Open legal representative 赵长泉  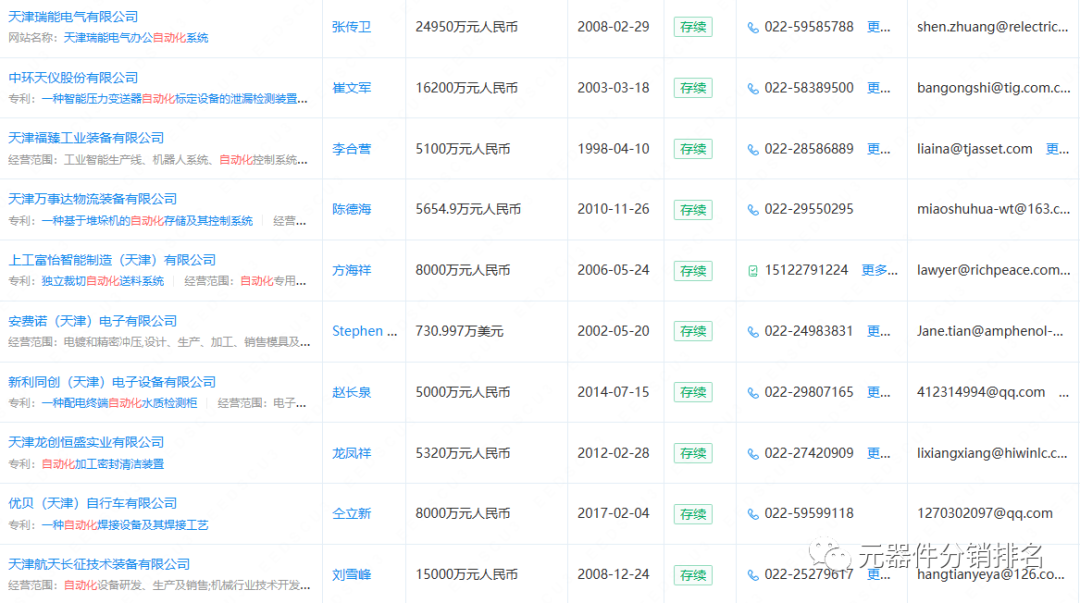click(x=351, y=392)
